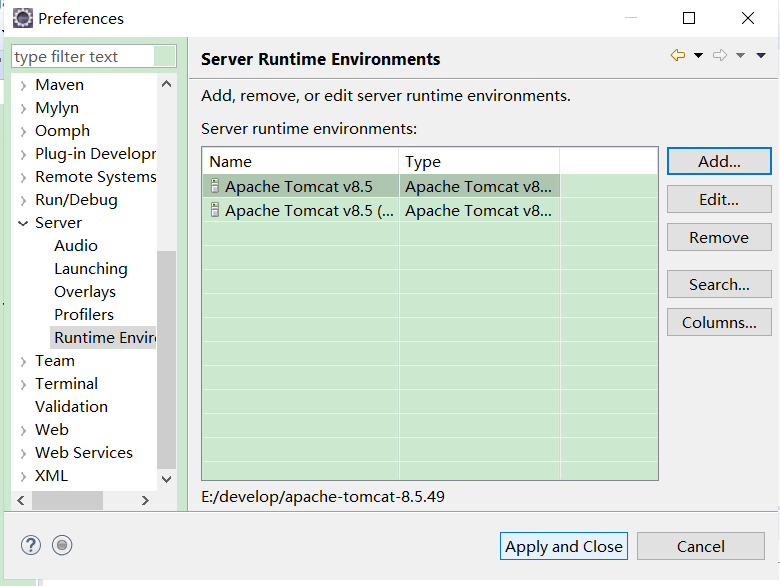The height and width of the screenshot is (586, 780).
Task: Click the Help question mark icon
Action: click(31, 545)
